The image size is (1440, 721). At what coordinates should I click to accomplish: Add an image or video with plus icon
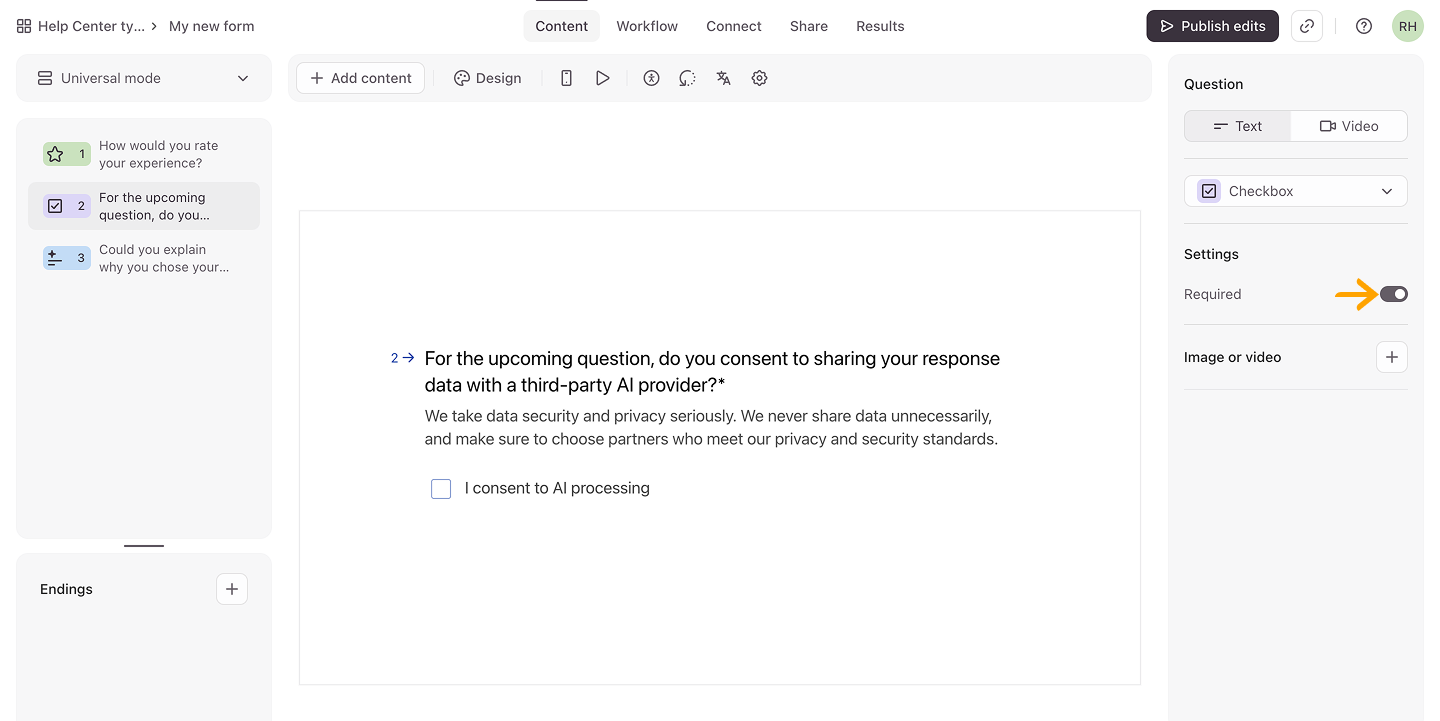coord(1392,357)
